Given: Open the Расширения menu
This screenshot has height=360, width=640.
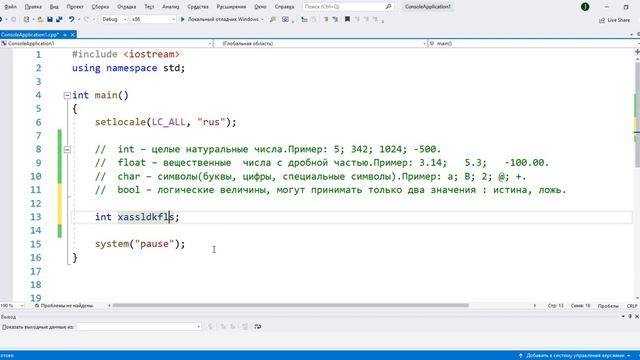Looking at the screenshot, I should click(231, 7).
